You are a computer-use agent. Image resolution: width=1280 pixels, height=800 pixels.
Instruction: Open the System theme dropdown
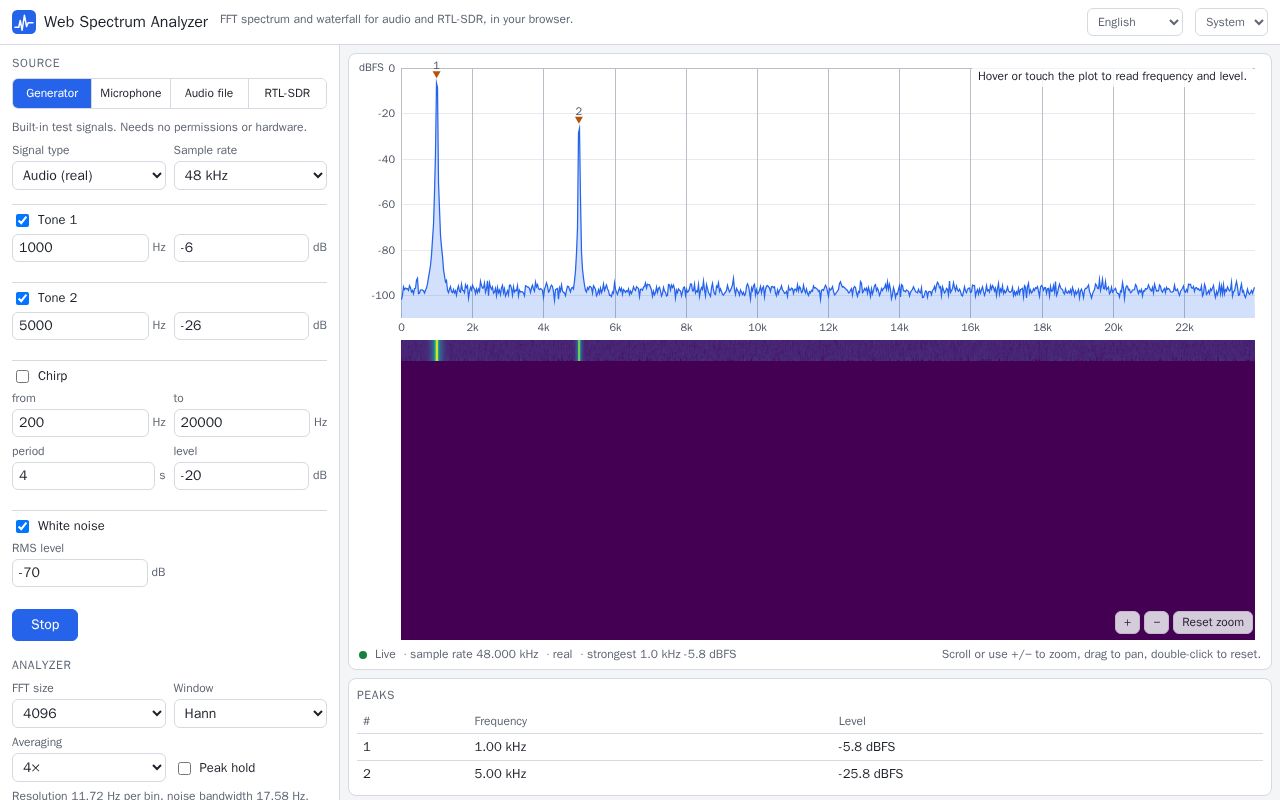pyautogui.click(x=1231, y=22)
